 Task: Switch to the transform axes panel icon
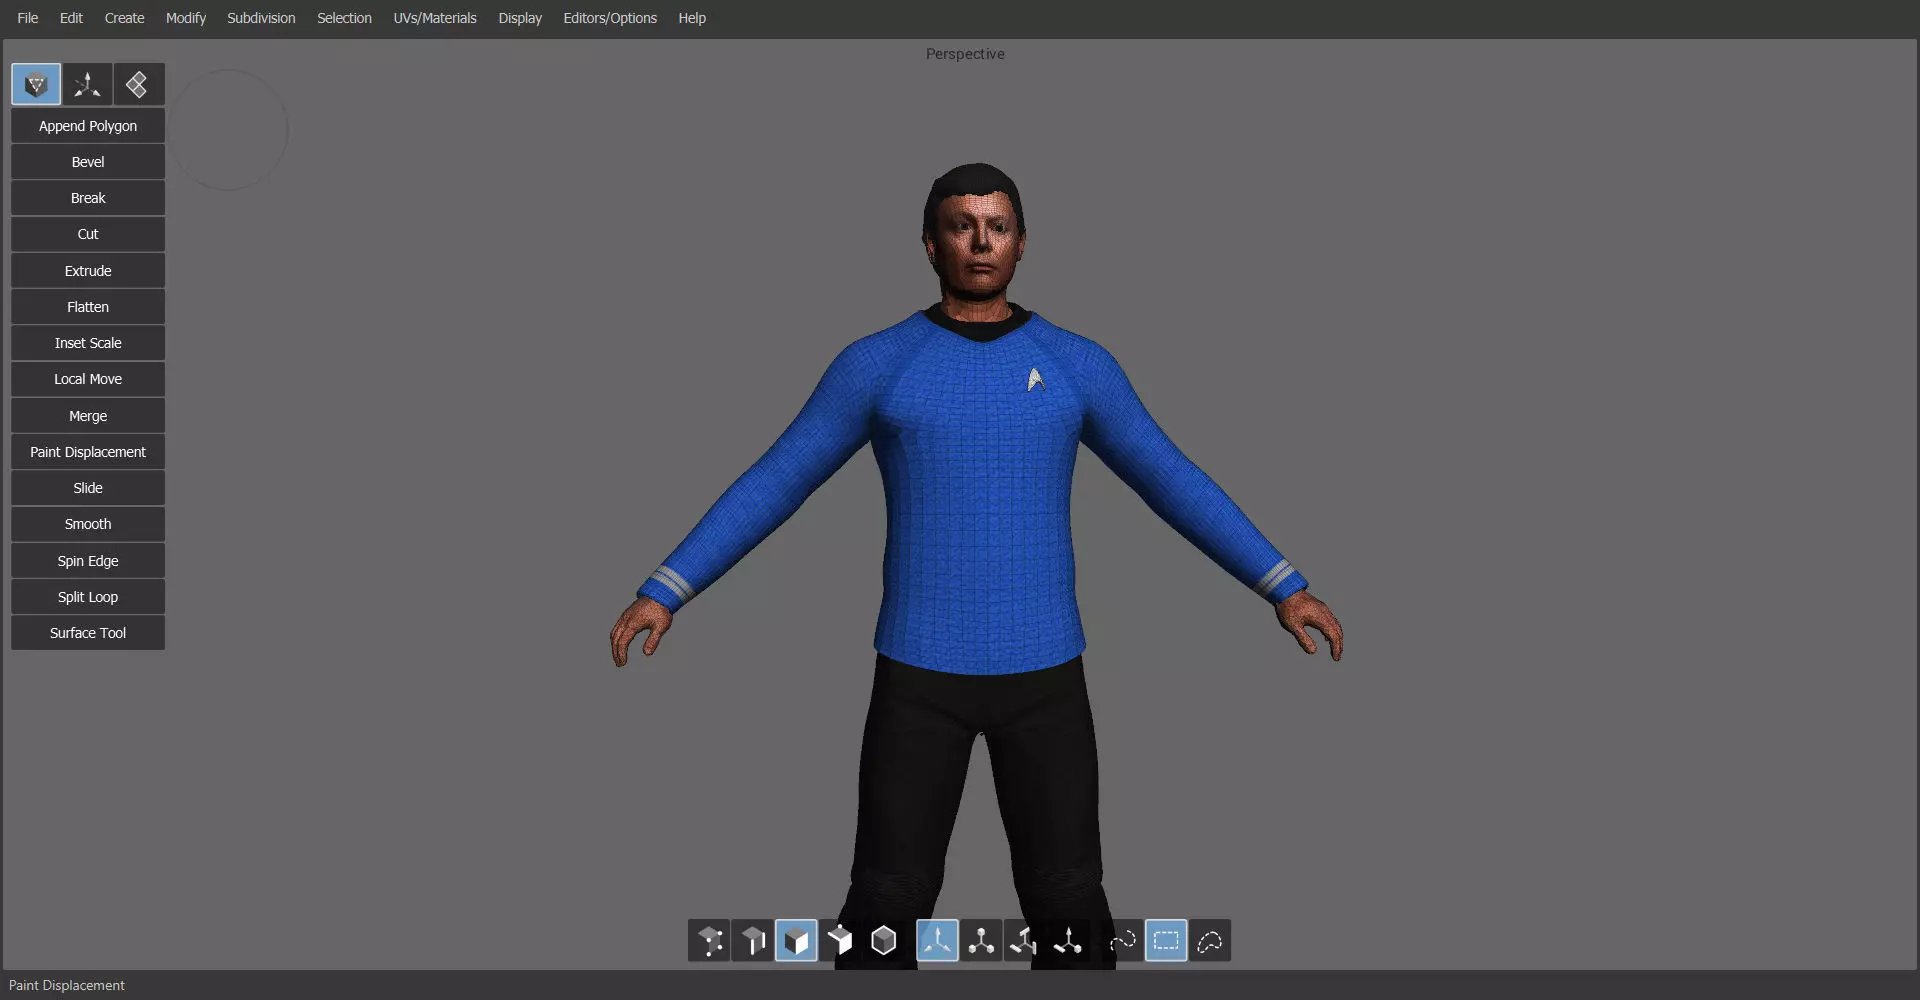pos(87,85)
